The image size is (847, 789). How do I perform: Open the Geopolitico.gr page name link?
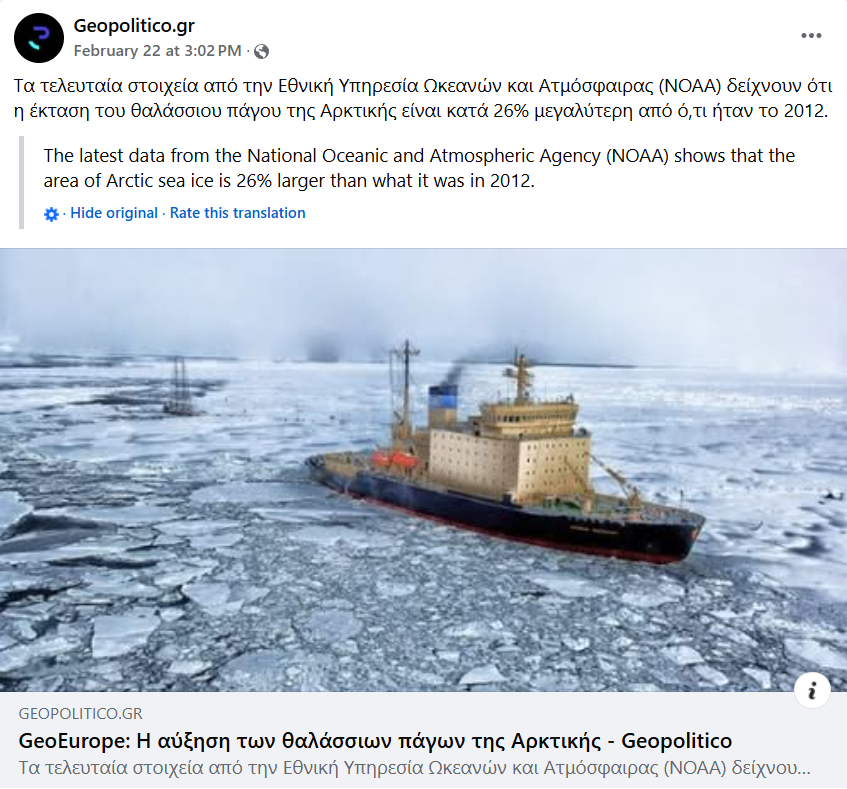click(134, 25)
